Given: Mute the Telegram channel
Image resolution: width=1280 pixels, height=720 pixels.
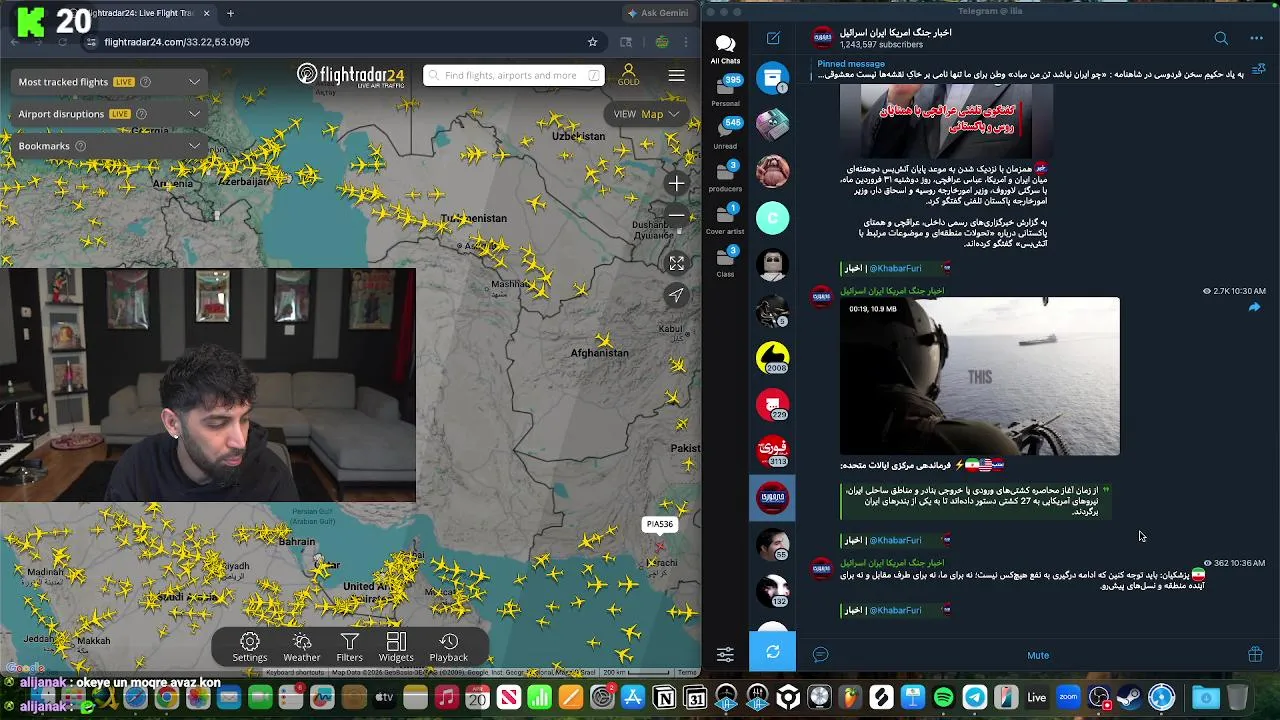Looking at the screenshot, I should point(1038,655).
